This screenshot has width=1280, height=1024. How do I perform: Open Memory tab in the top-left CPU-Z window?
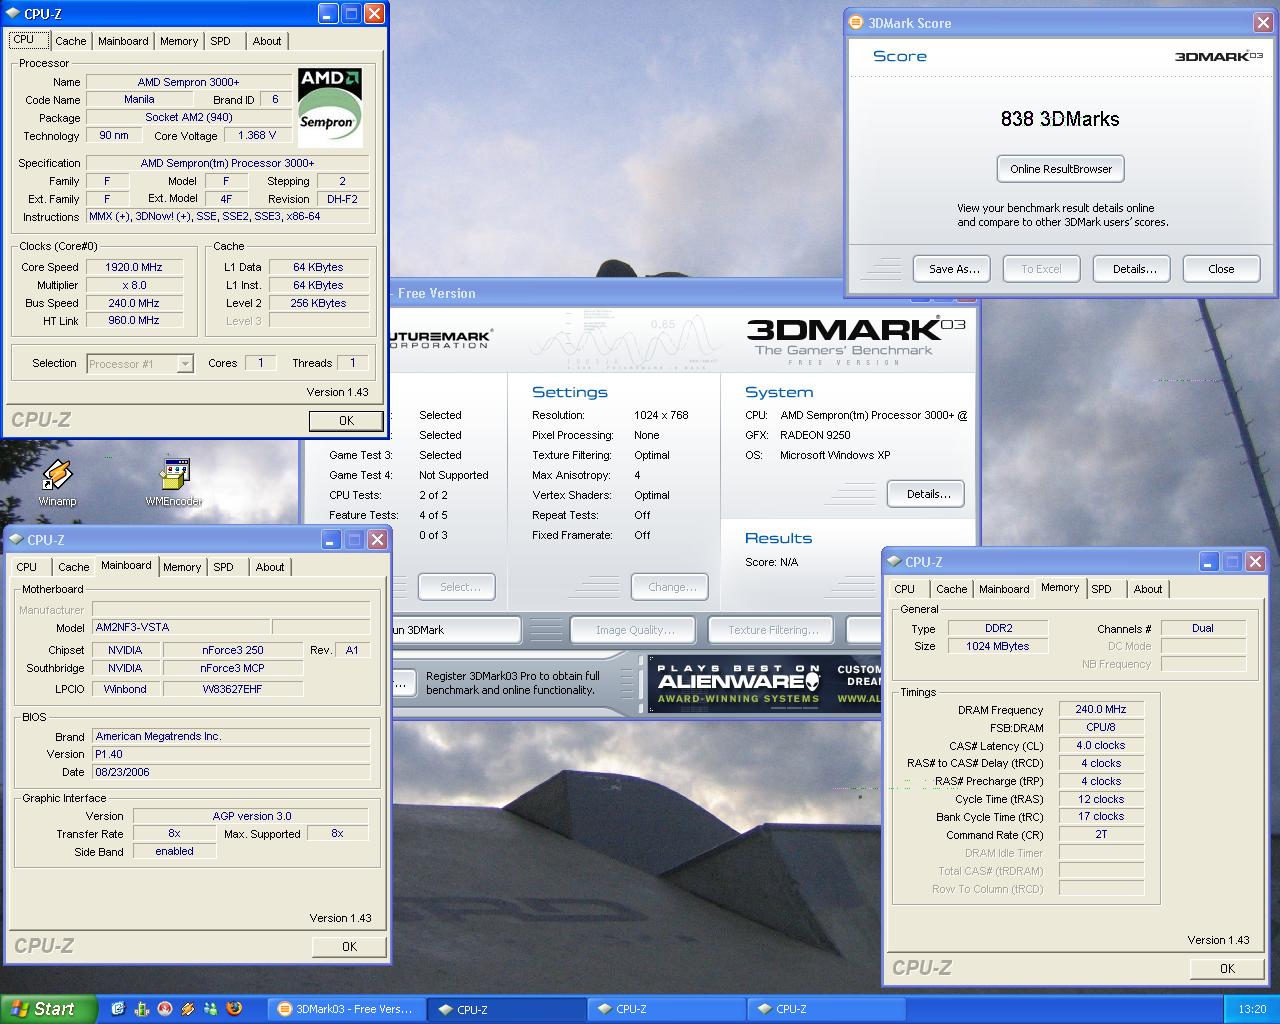pos(179,41)
